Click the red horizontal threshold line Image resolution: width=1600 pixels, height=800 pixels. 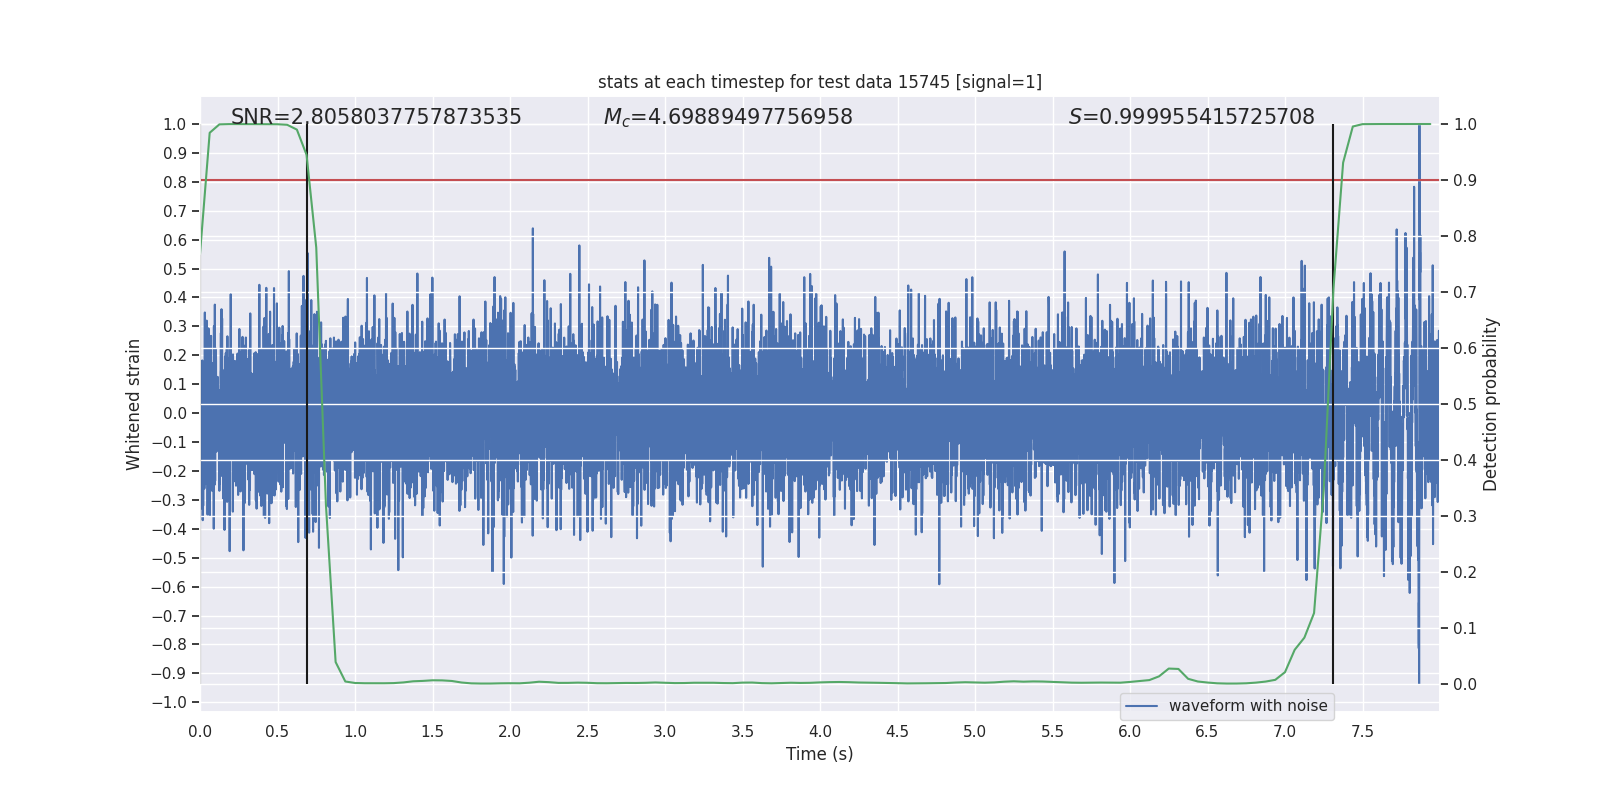click(x=820, y=180)
